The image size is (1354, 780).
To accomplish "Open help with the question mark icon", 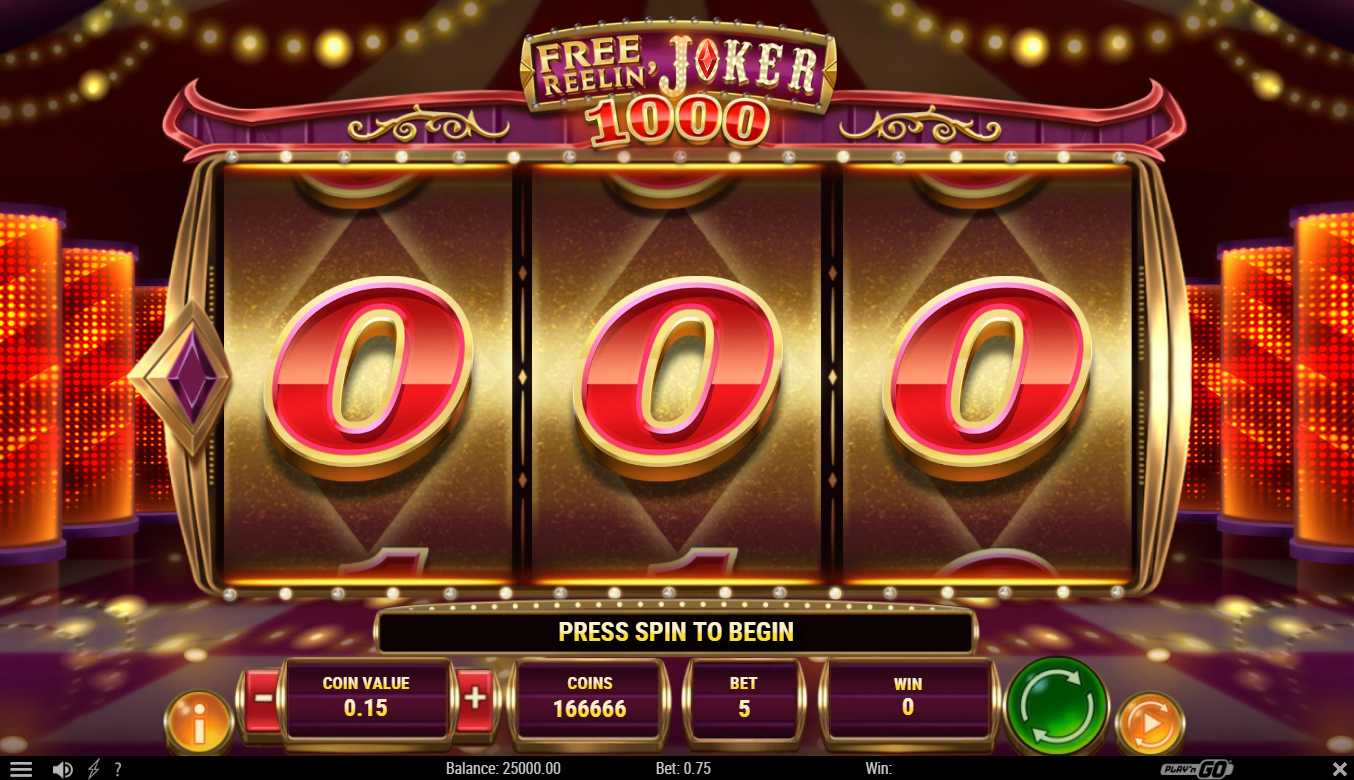I will click(x=117, y=769).
